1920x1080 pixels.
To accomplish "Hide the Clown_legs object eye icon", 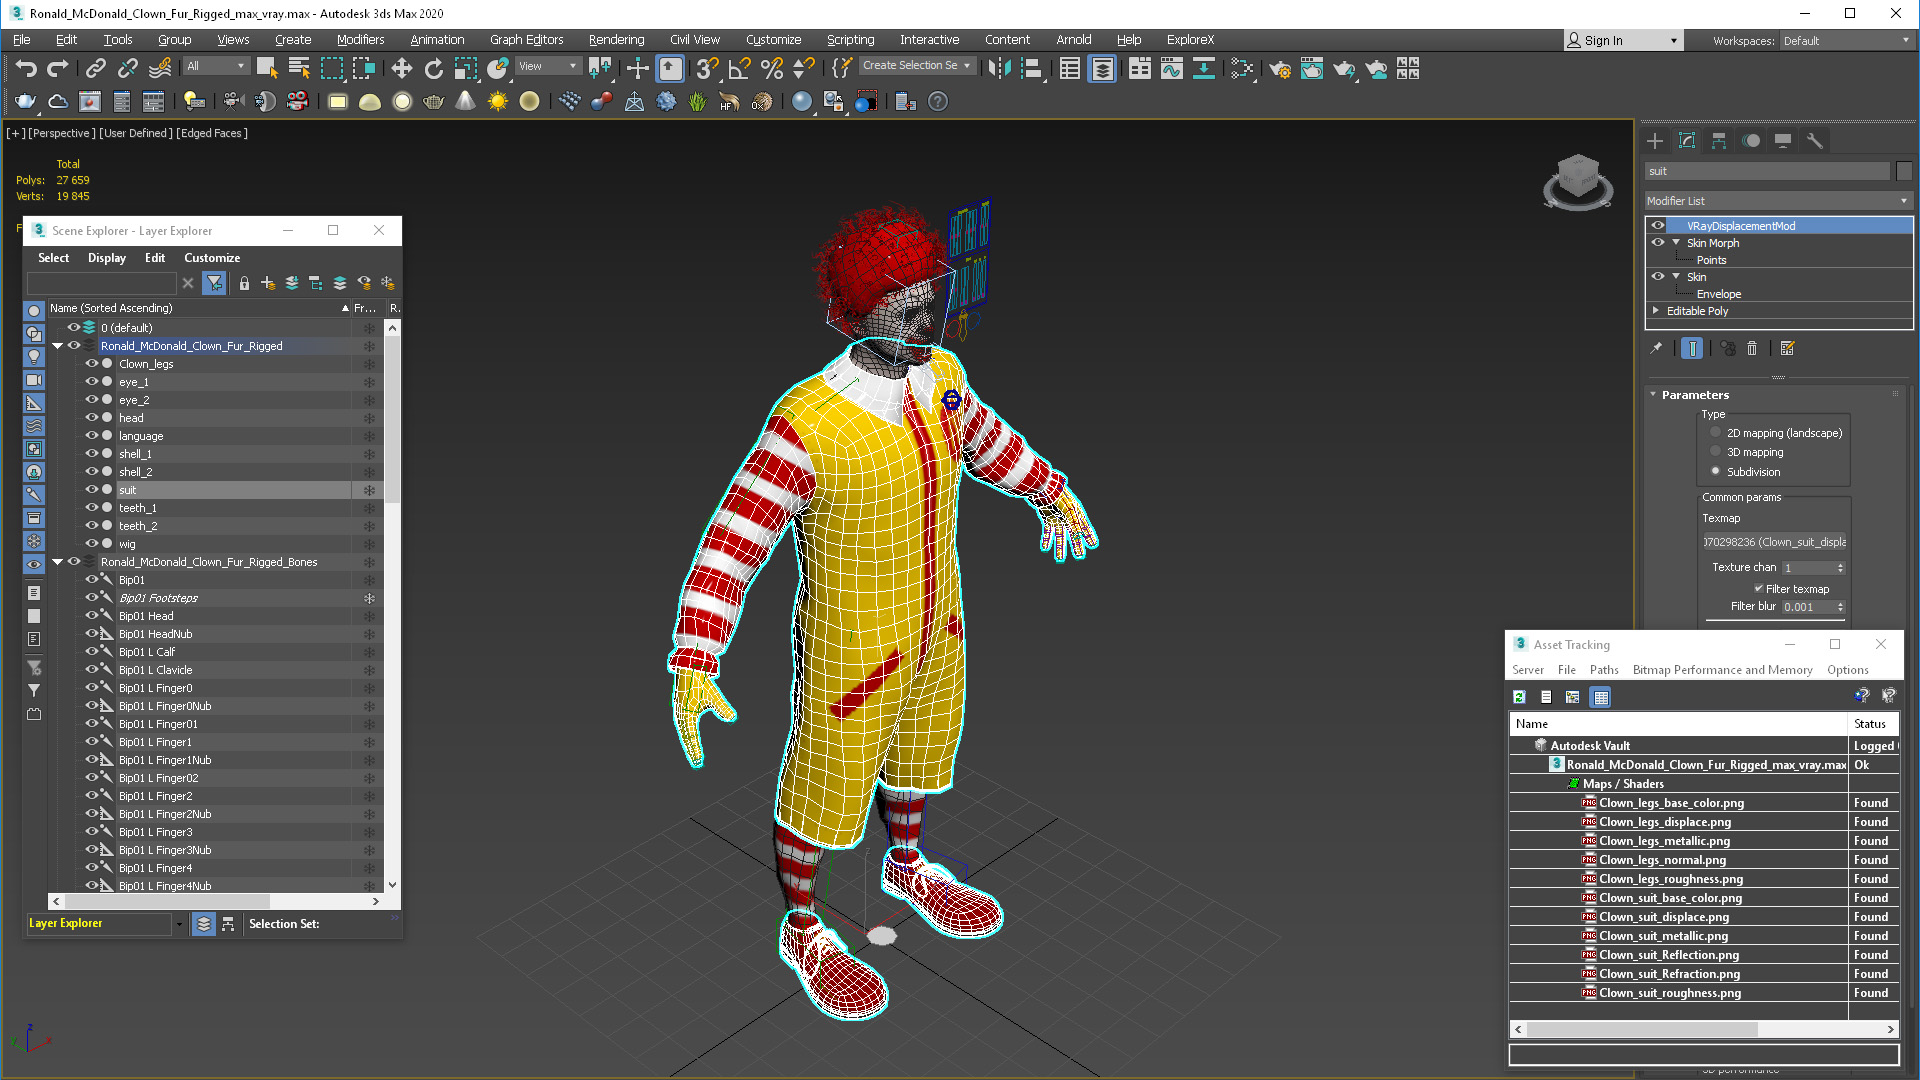I will tap(91, 364).
